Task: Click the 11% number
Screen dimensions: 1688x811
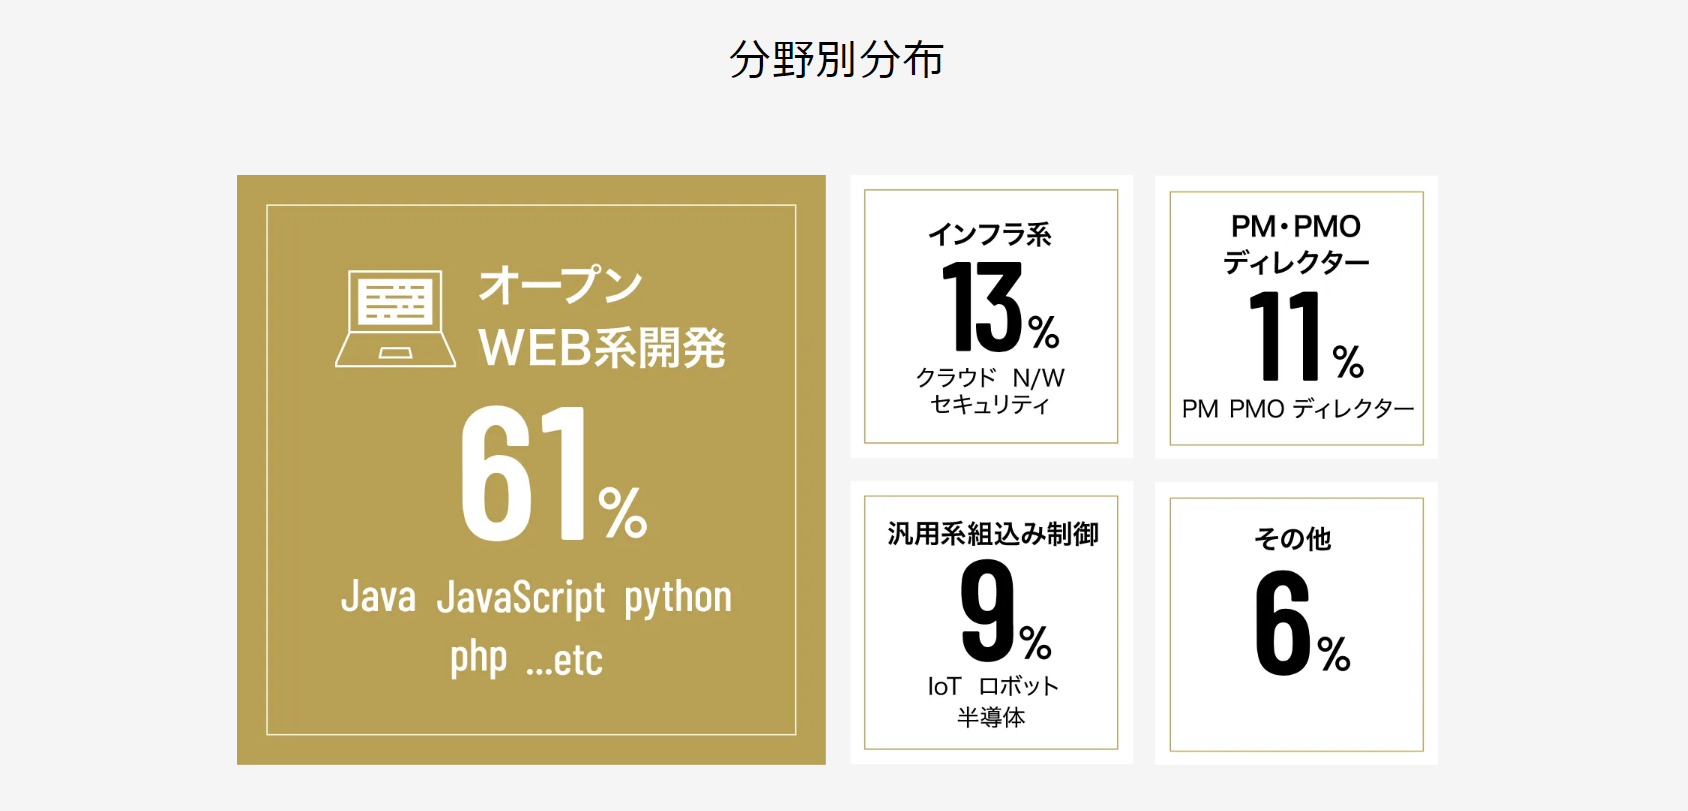Action: (1306, 336)
